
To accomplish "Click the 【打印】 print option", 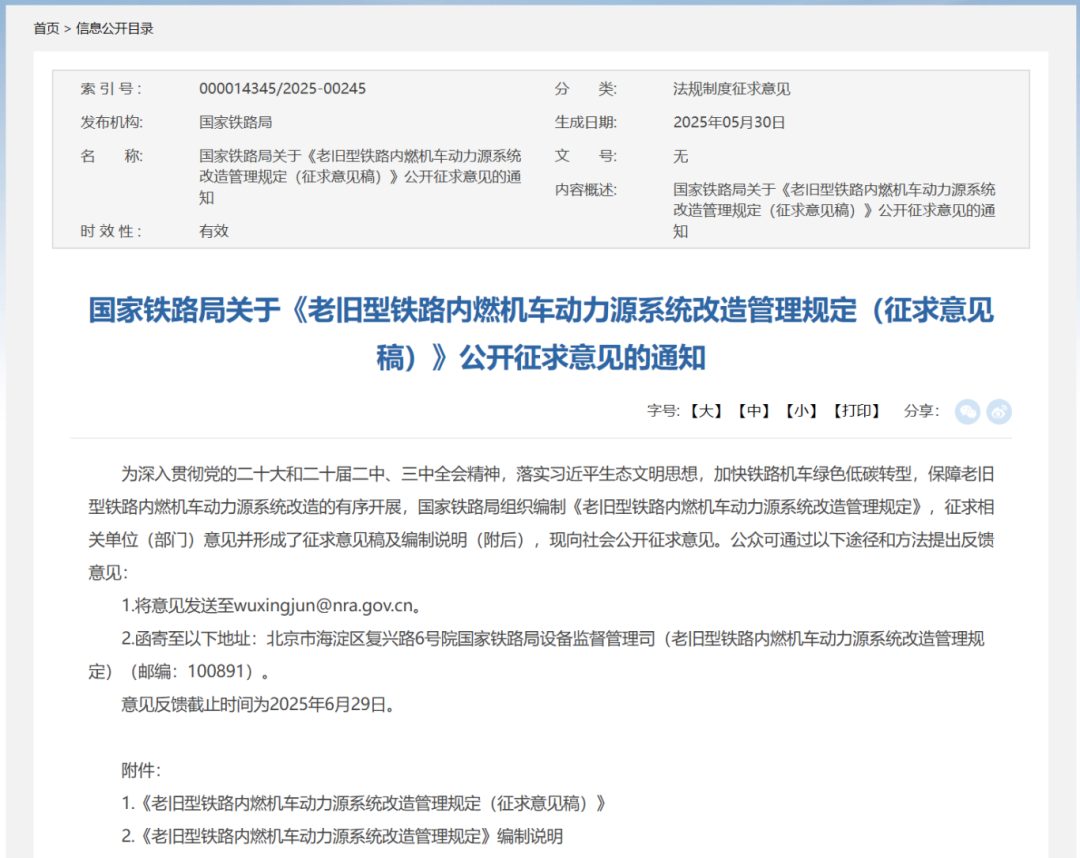I will click(857, 411).
